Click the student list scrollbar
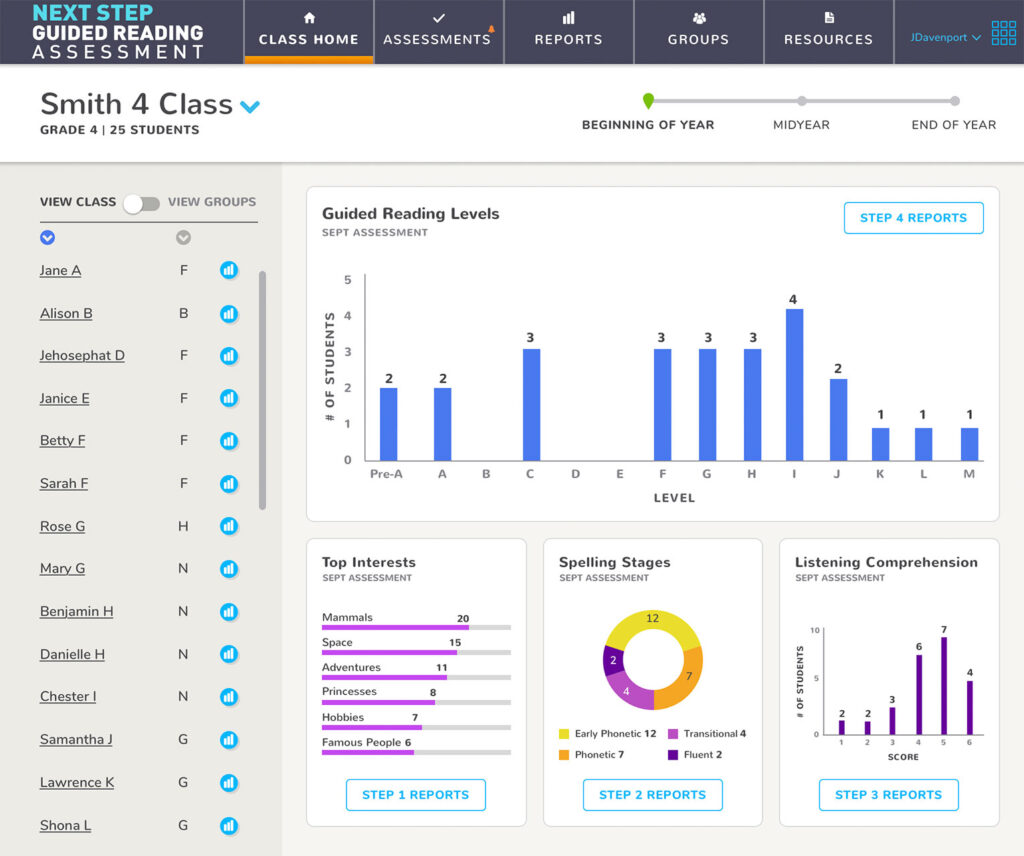 click(262, 390)
